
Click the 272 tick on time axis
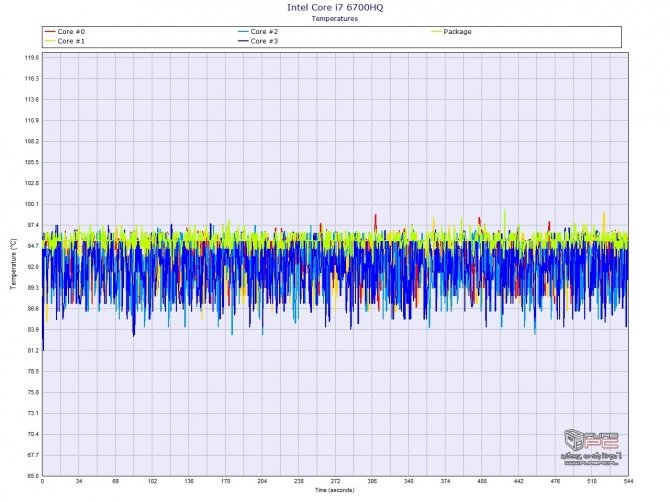335,482
